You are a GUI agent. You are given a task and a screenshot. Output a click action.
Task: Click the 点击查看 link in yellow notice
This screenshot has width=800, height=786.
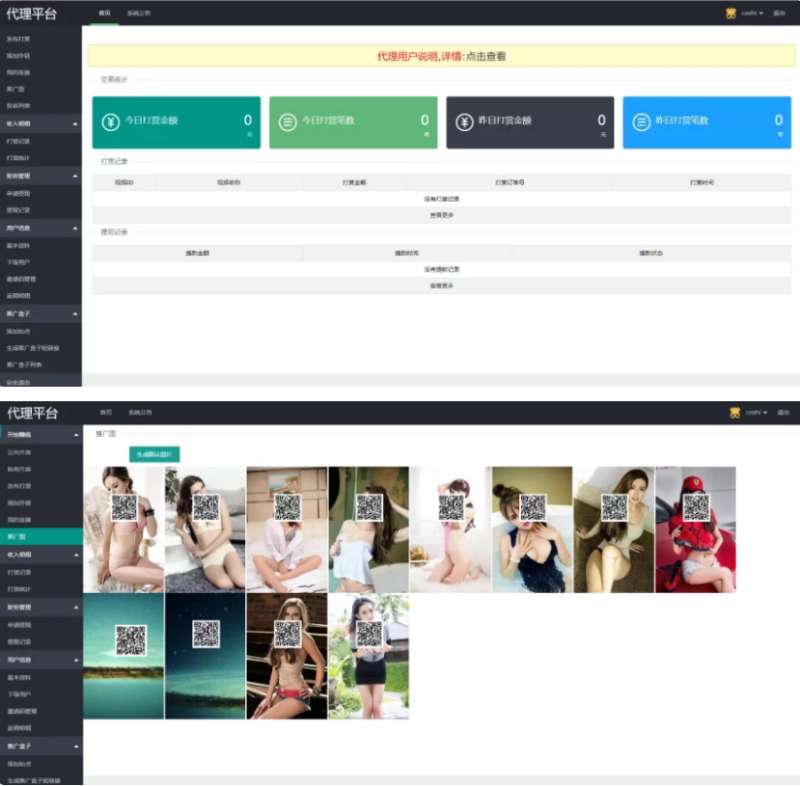tap(486, 57)
